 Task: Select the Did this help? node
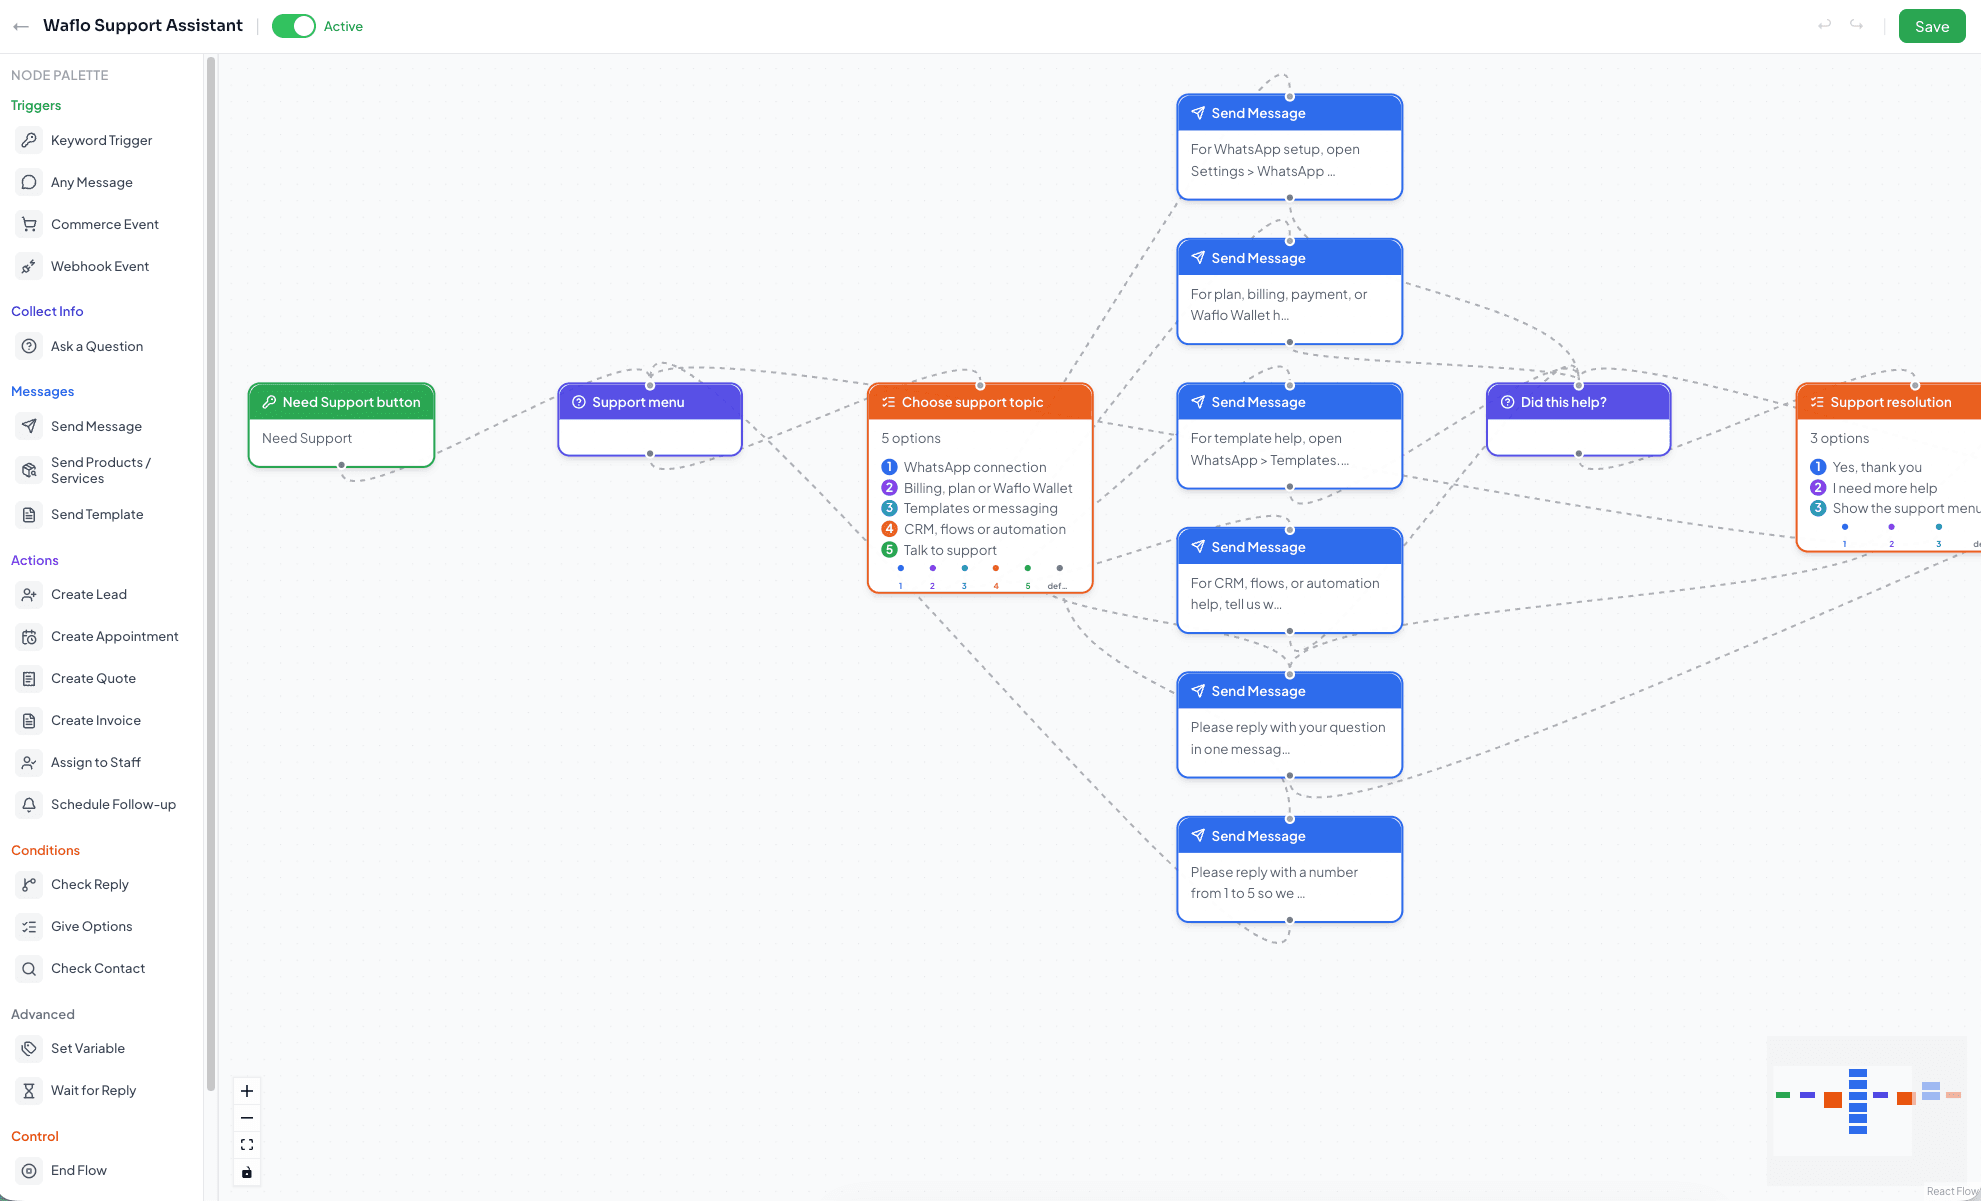click(1578, 420)
